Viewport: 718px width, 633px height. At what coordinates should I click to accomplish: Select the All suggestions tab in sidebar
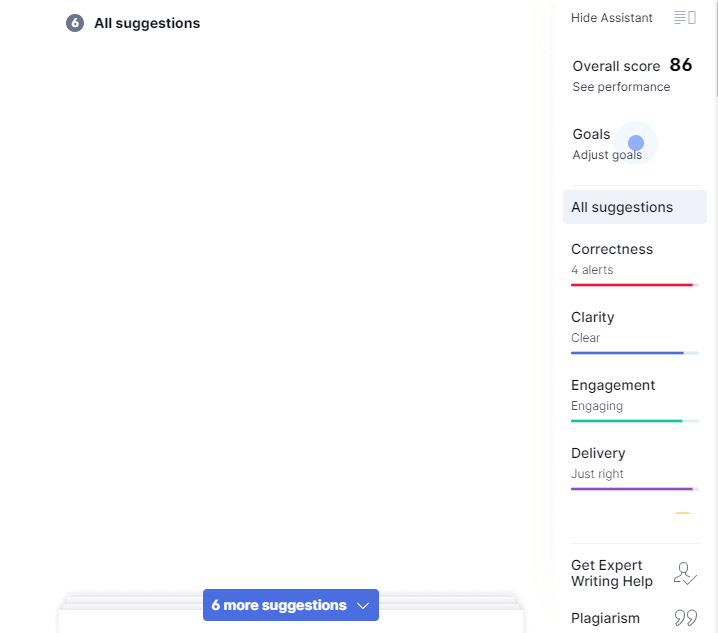click(x=635, y=207)
